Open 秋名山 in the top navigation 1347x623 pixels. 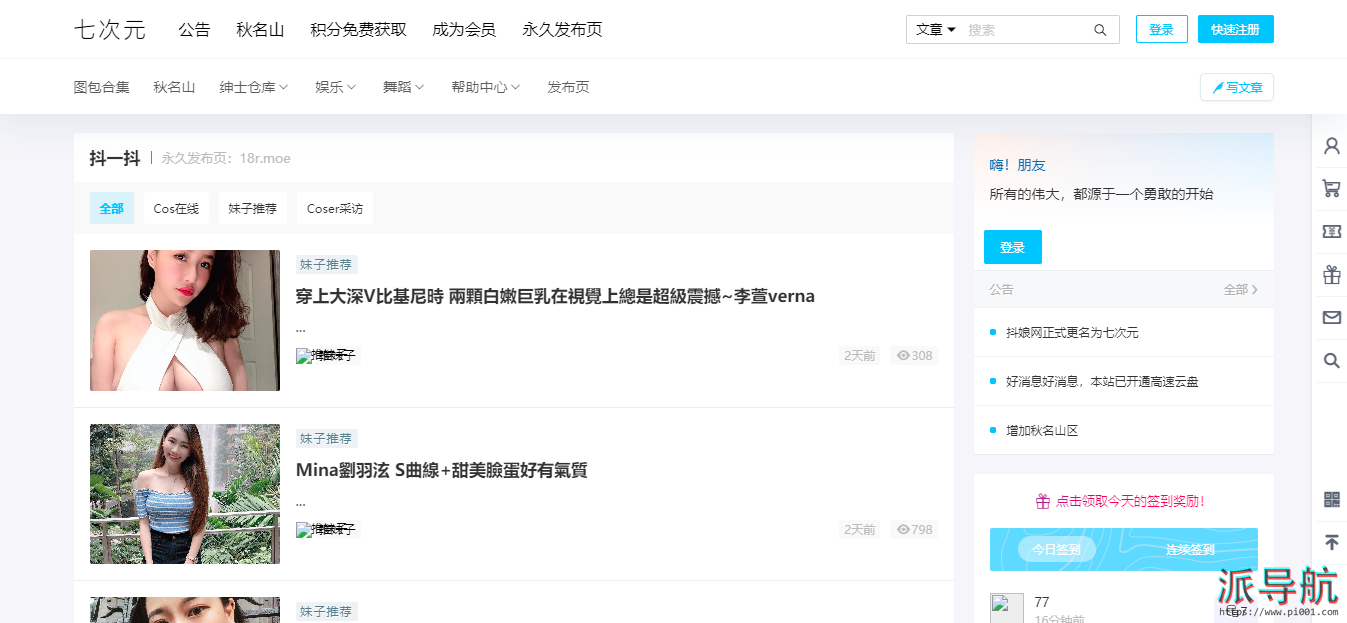(260, 30)
